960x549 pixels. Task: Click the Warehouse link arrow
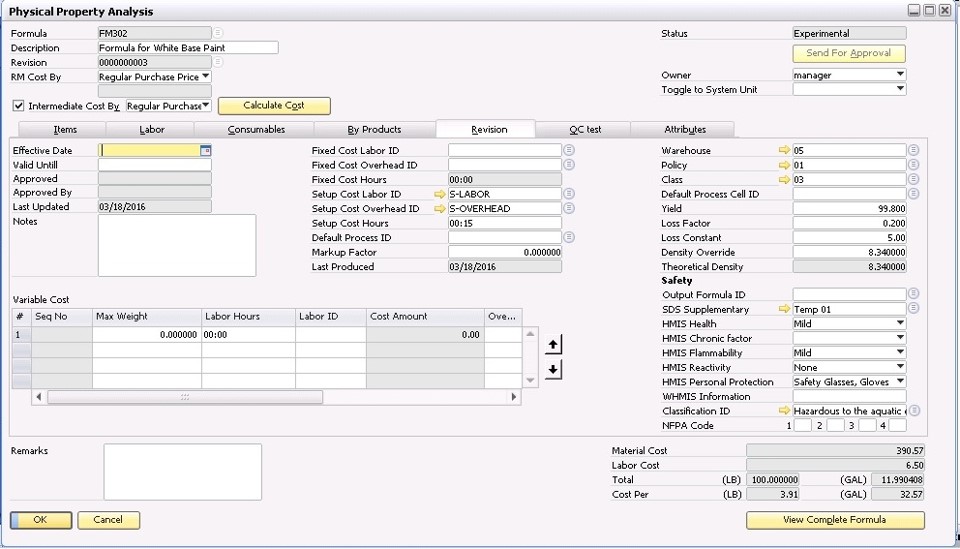tap(784, 151)
